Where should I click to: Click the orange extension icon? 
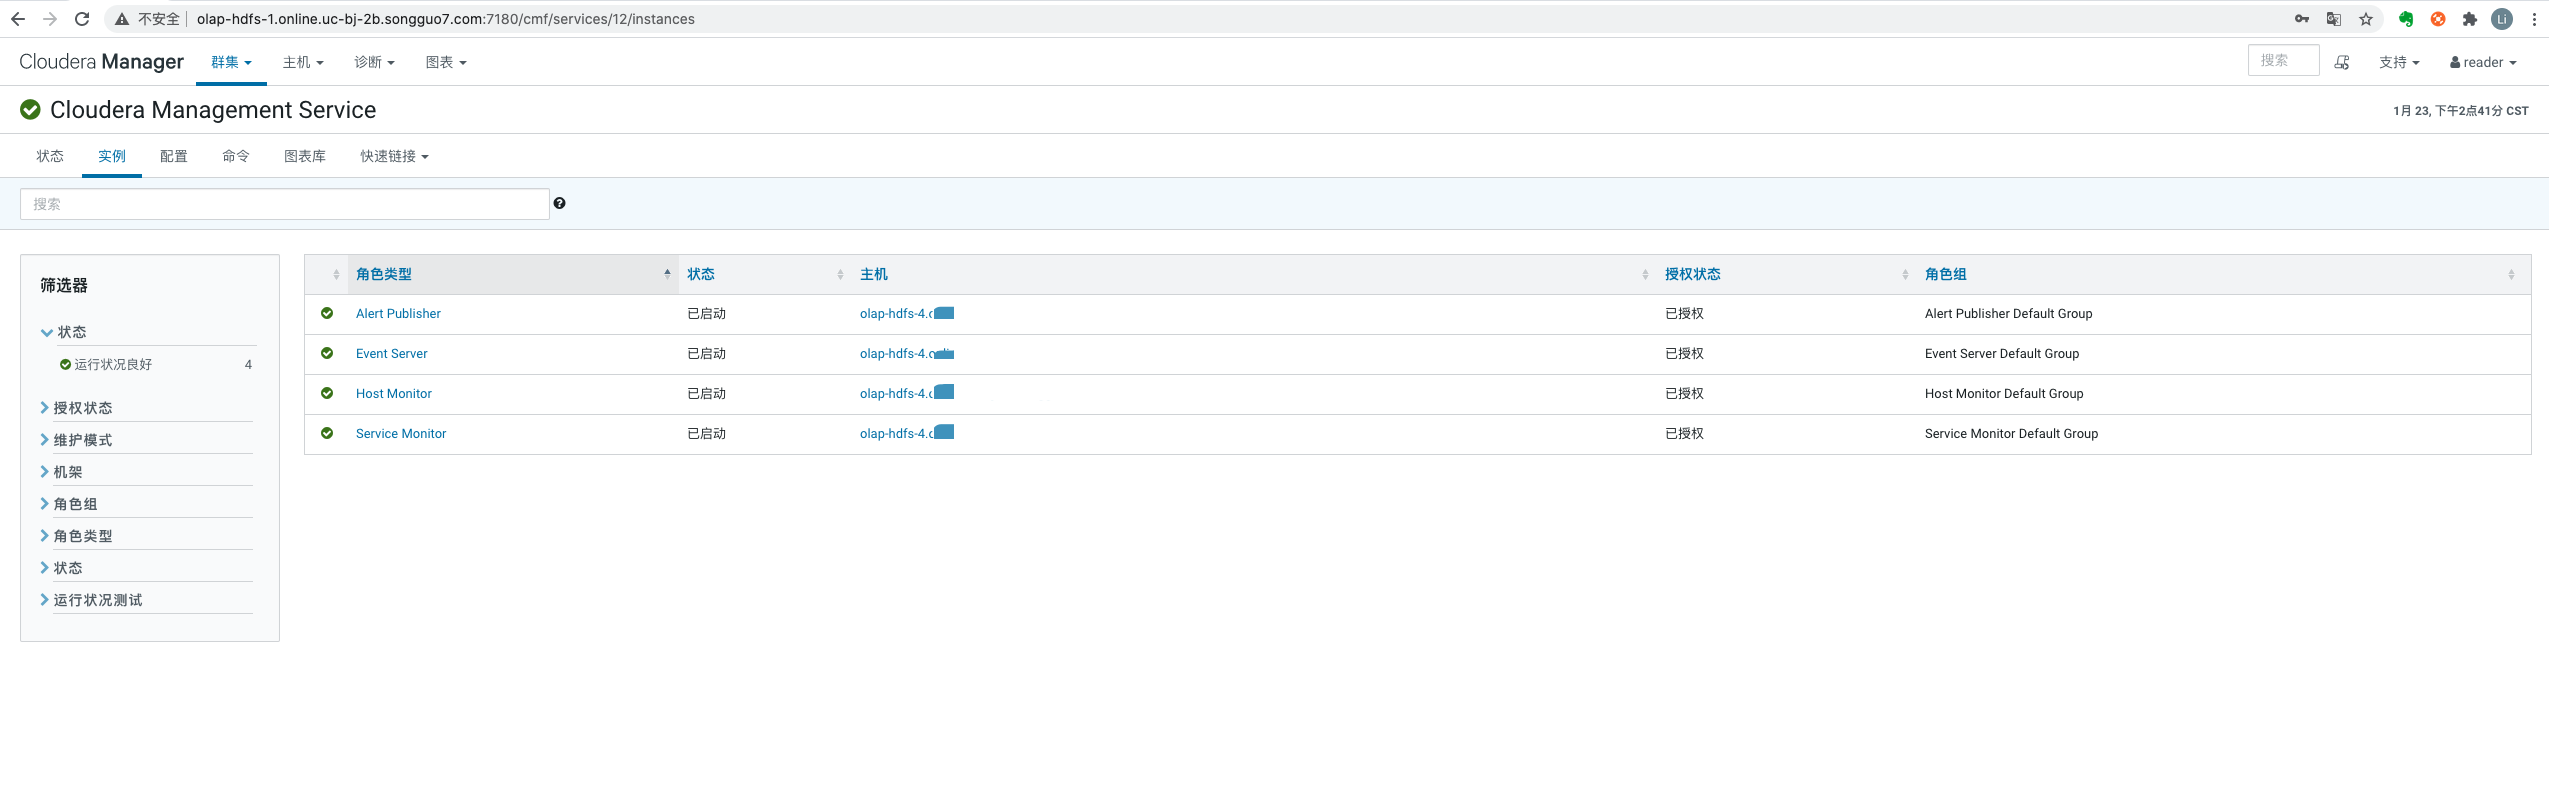click(x=2438, y=19)
